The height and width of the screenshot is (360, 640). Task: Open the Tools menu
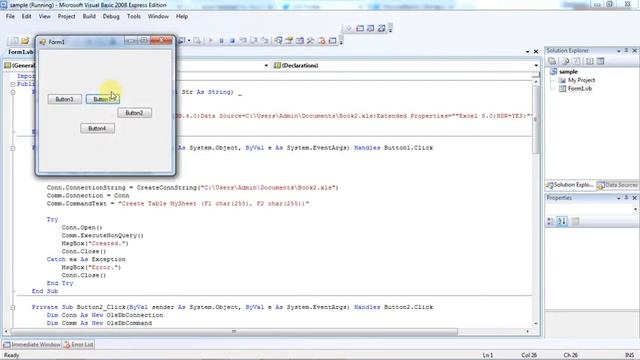tap(133, 16)
